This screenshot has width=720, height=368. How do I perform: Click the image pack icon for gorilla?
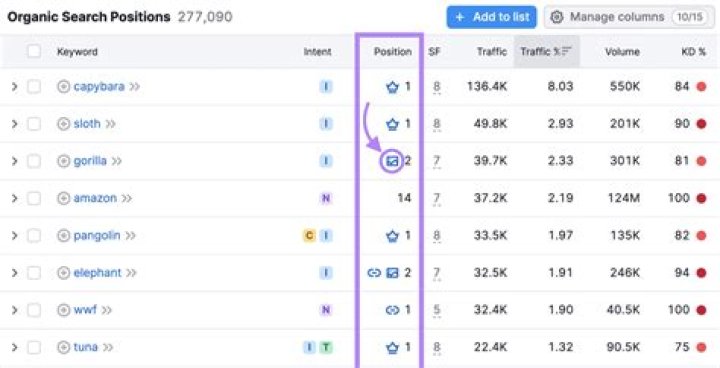tap(392, 161)
